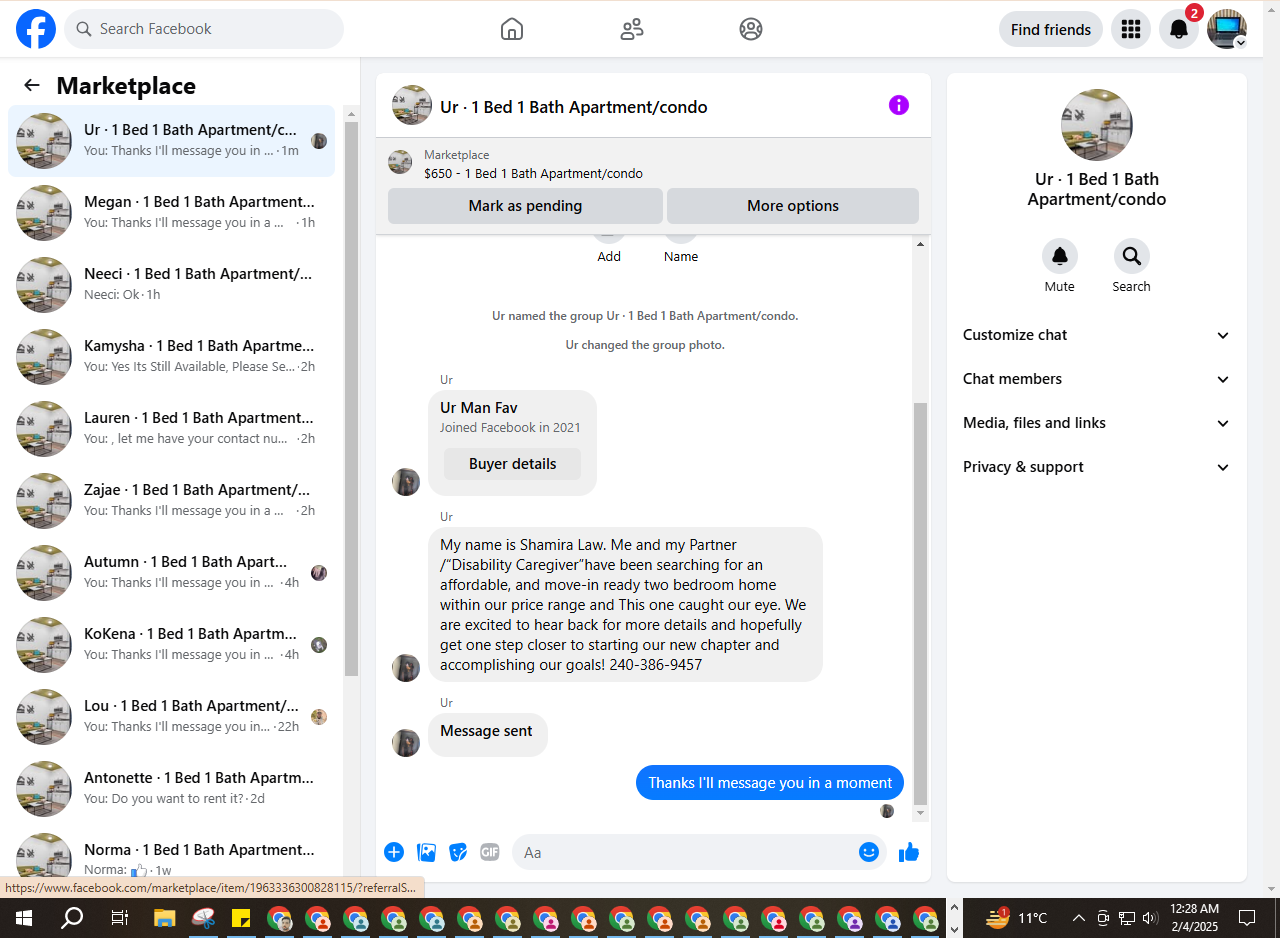The image size is (1280, 938).
Task: Go back using the Marketplace arrow
Action: coord(32,86)
